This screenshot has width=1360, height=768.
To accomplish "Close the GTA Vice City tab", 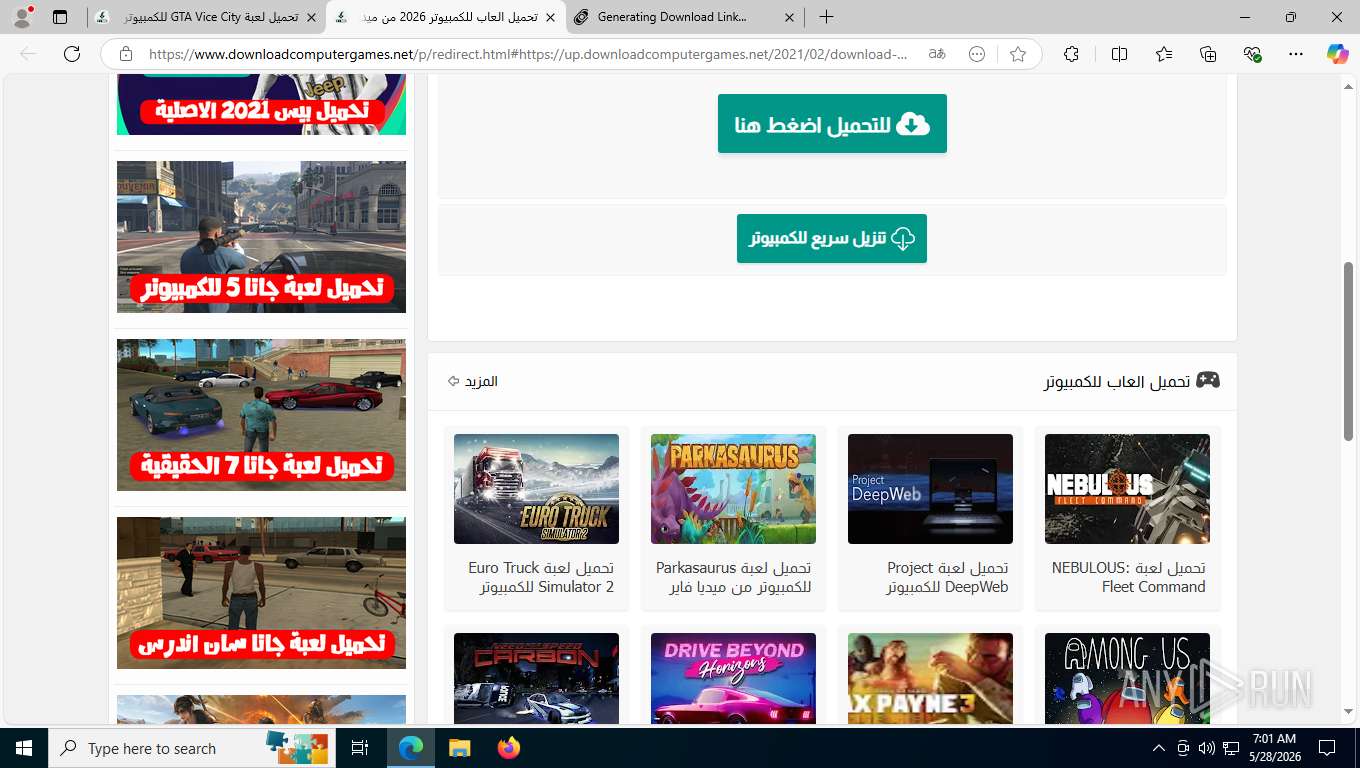I will (x=312, y=17).
